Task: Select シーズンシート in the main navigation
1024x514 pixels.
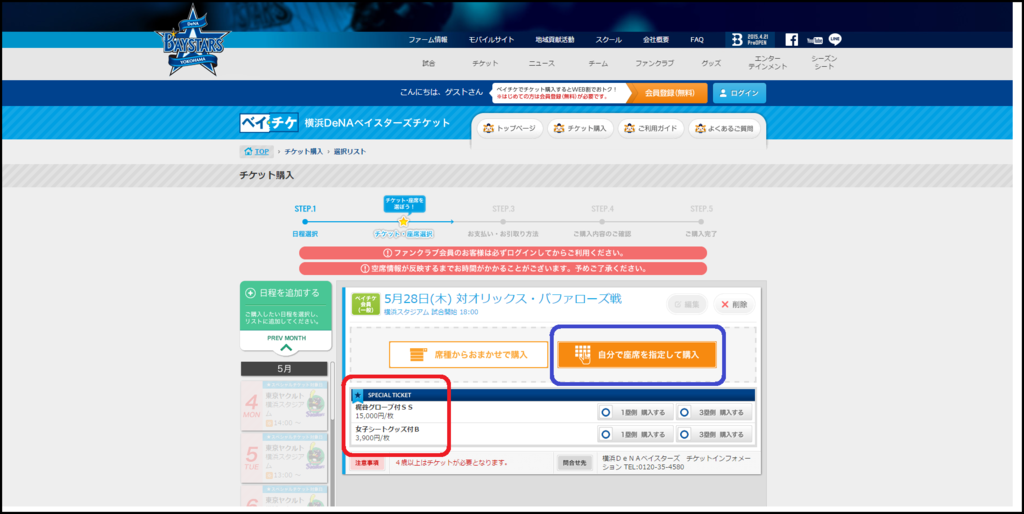Action: (x=824, y=63)
